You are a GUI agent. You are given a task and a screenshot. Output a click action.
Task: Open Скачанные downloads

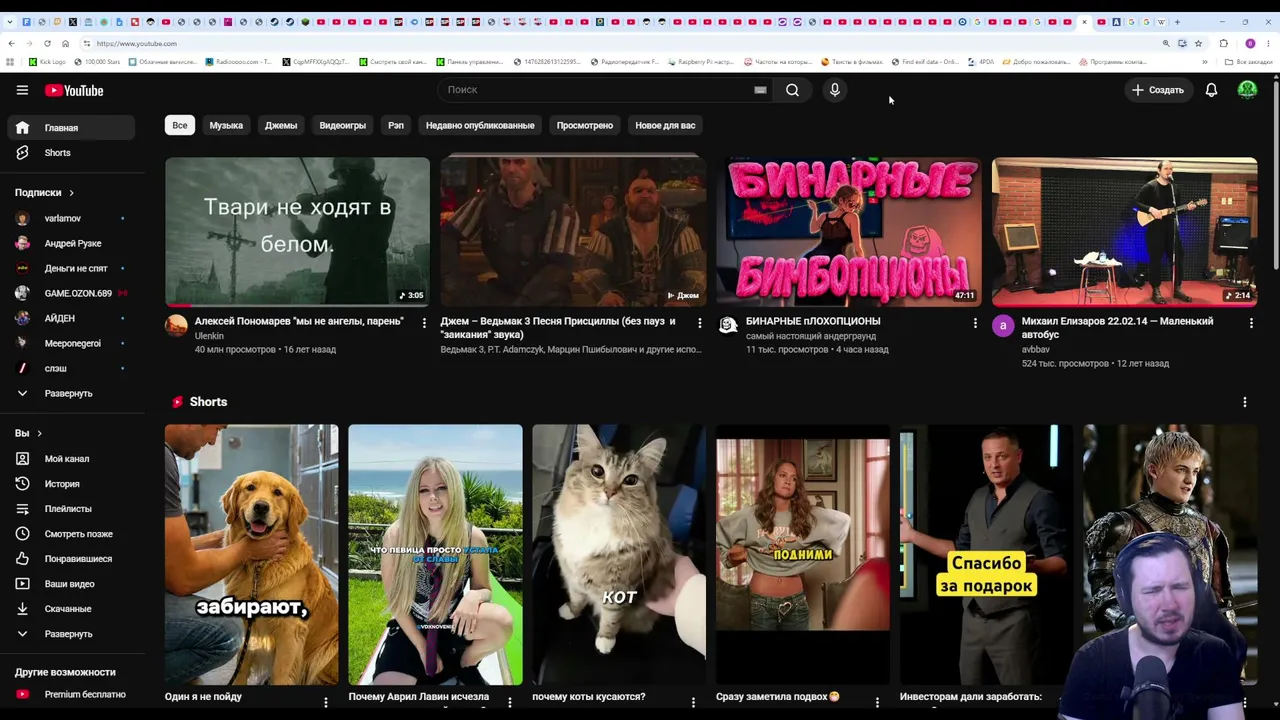tap(70, 609)
